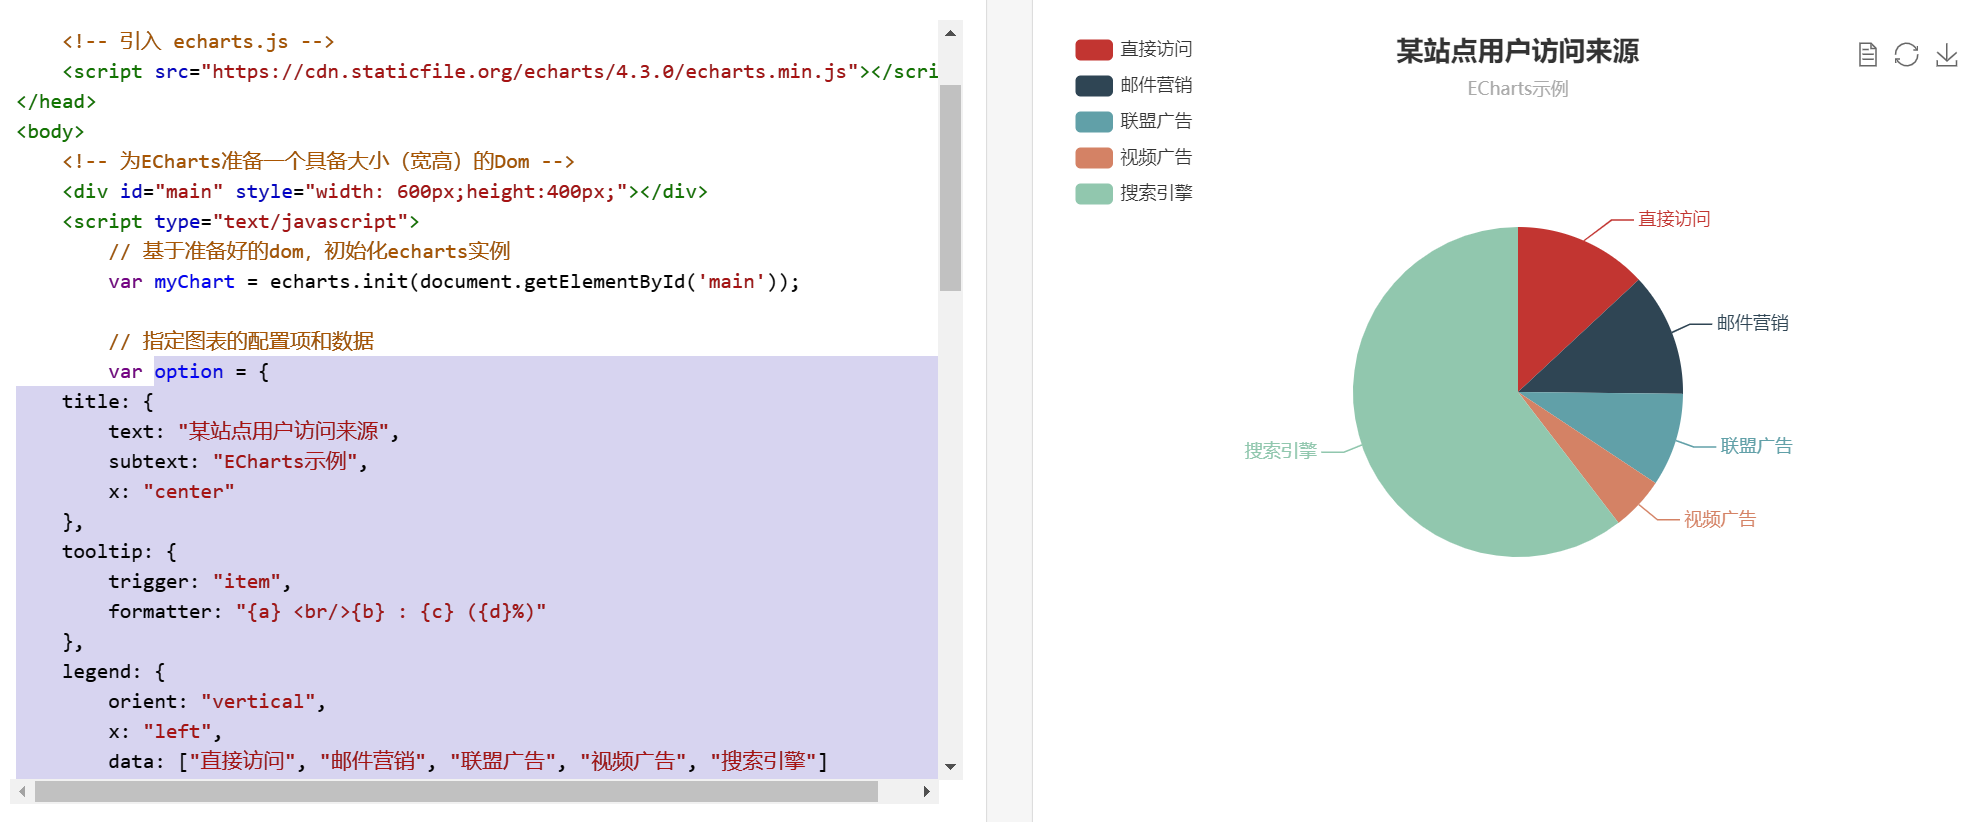Click the horizontal scroll right arrow
Image resolution: width=1981 pixels, height=822 pixels.
point(926,791)
